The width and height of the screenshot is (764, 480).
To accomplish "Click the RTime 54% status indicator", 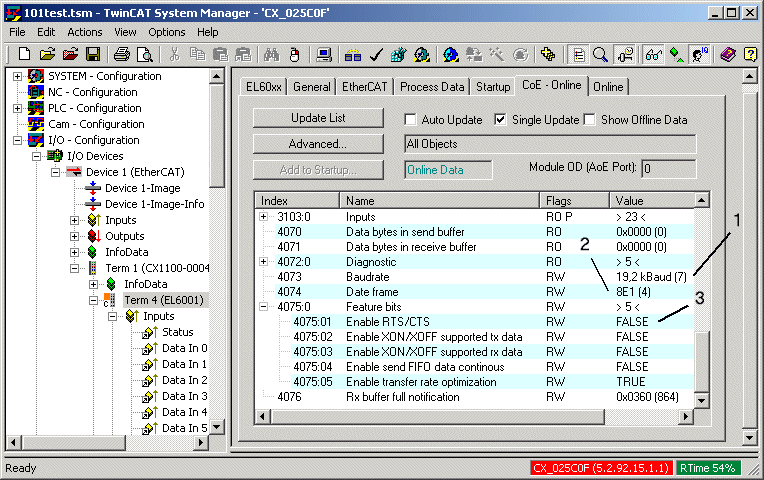I will pos(707,468).
